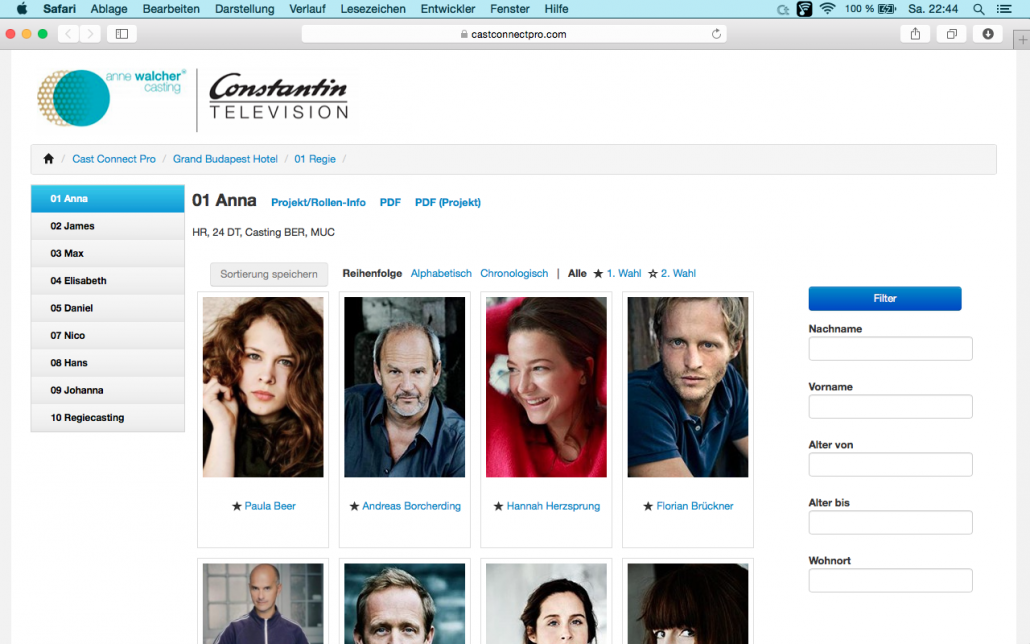
Task: Open the PDF (Projekt) link
Action: click(447, 202)
